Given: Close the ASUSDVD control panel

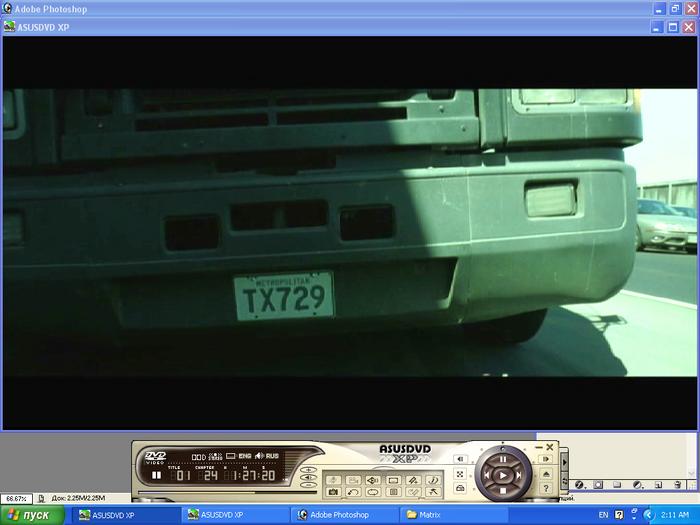Looking at the screenshot, I should coord(550,447).
